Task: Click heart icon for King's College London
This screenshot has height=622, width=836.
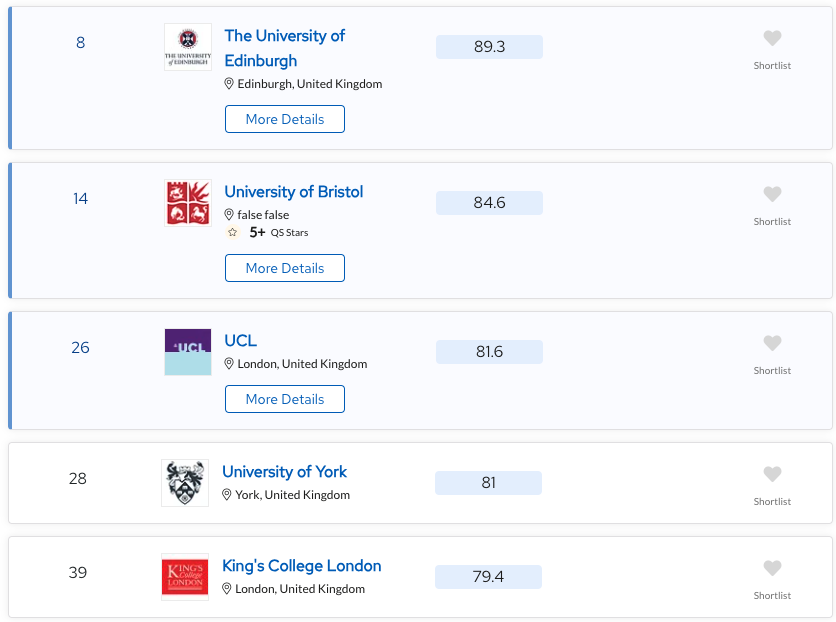Action: pos(772,568)
